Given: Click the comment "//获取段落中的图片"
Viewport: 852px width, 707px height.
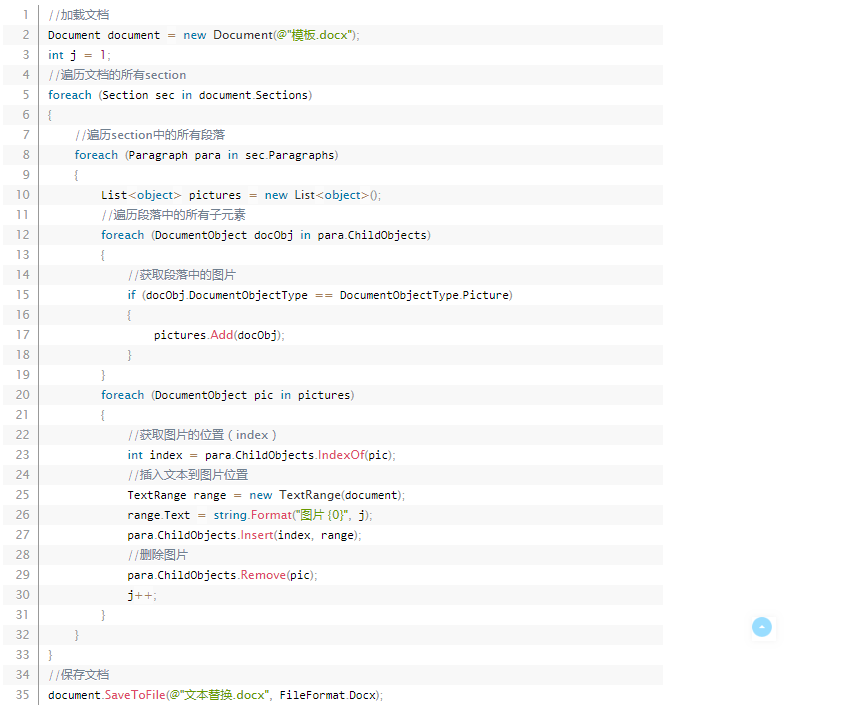Looking at the screenshot, I should tap(181, 275).
